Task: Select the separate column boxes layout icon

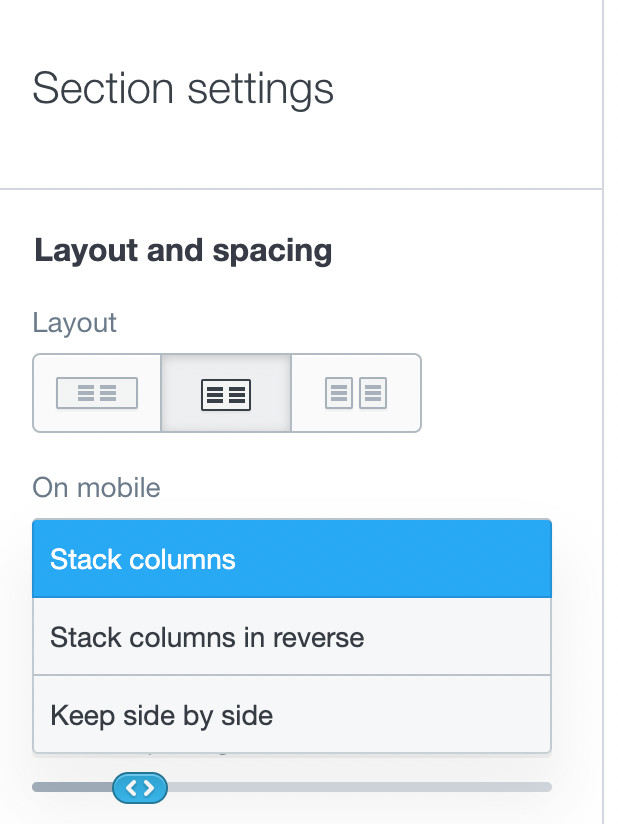Action: 356,393
